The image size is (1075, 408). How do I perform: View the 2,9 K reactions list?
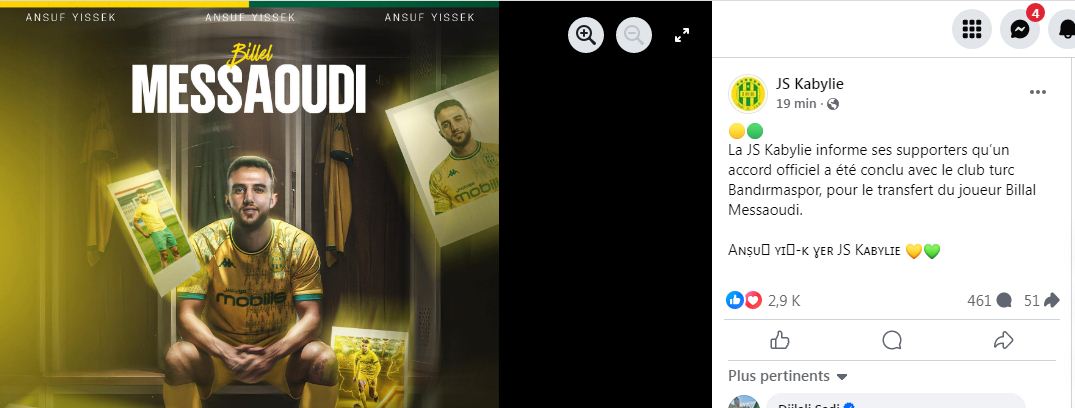[763, 300]
